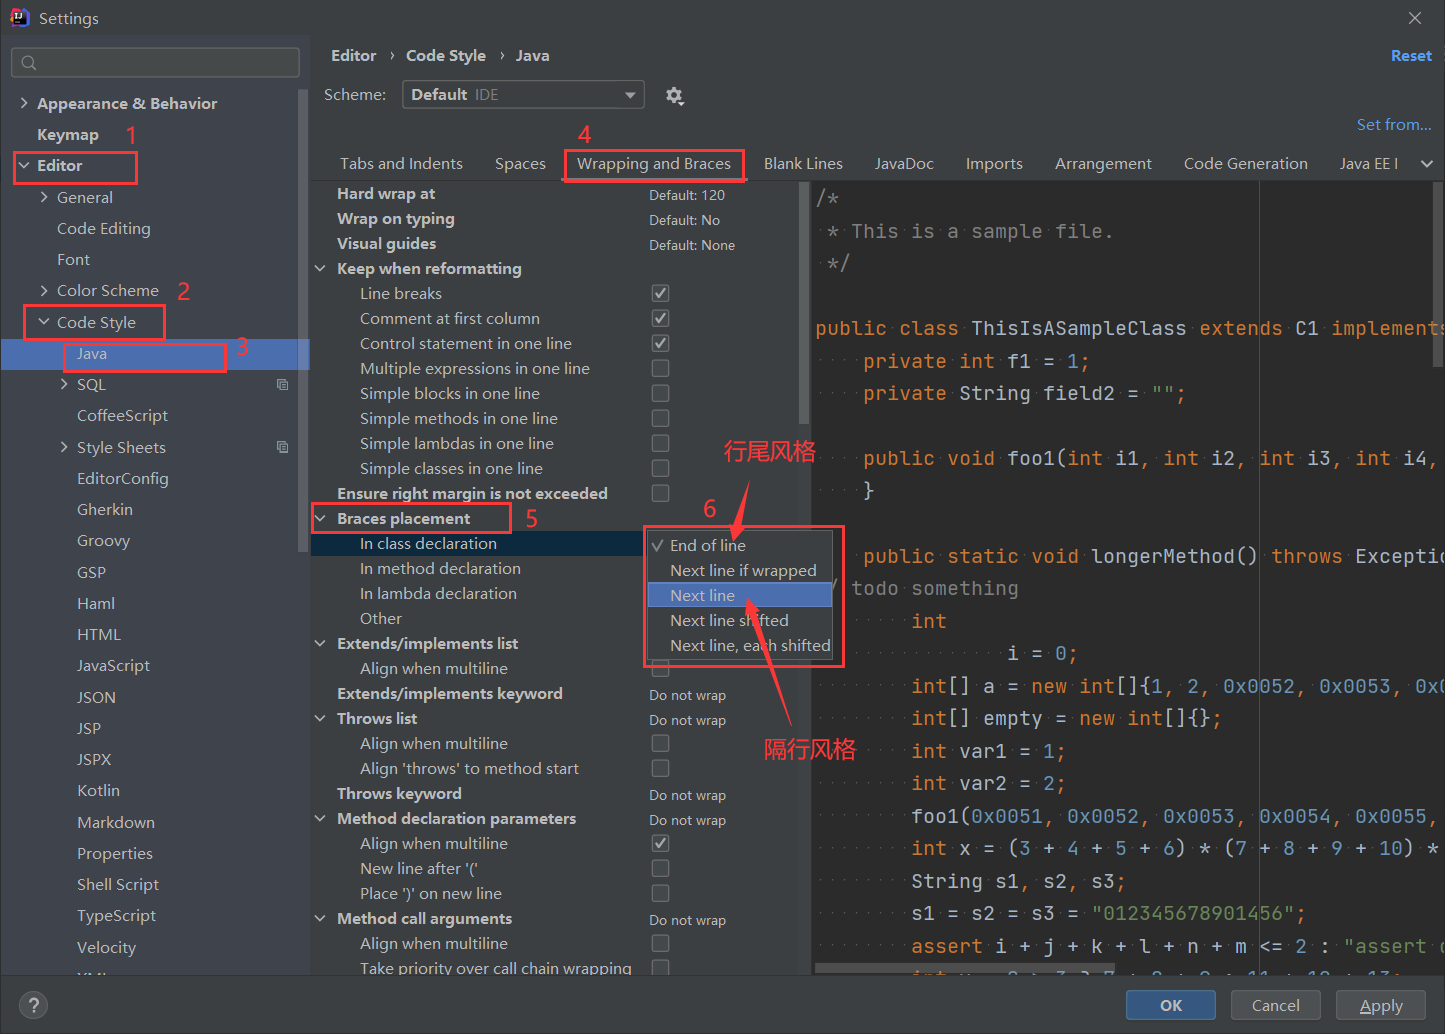
Task: Click the Cancel button
Action: 1276,1005
